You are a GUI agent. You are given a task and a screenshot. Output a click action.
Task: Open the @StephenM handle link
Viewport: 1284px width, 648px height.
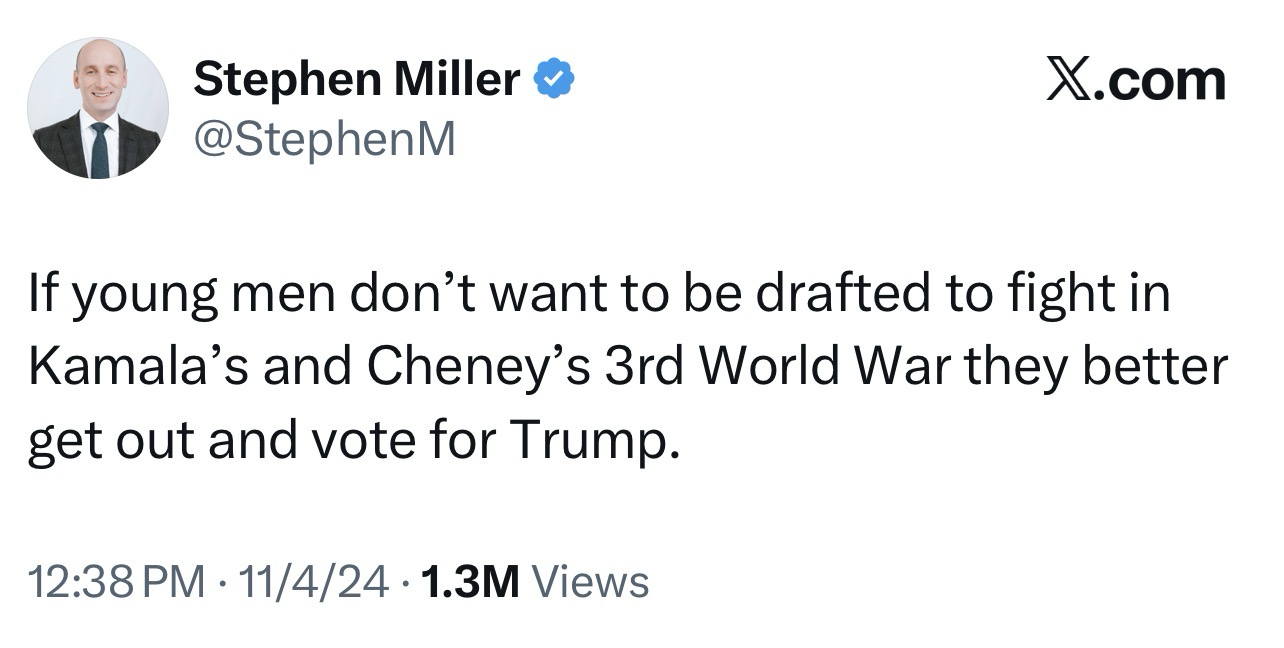pos(324,140)
